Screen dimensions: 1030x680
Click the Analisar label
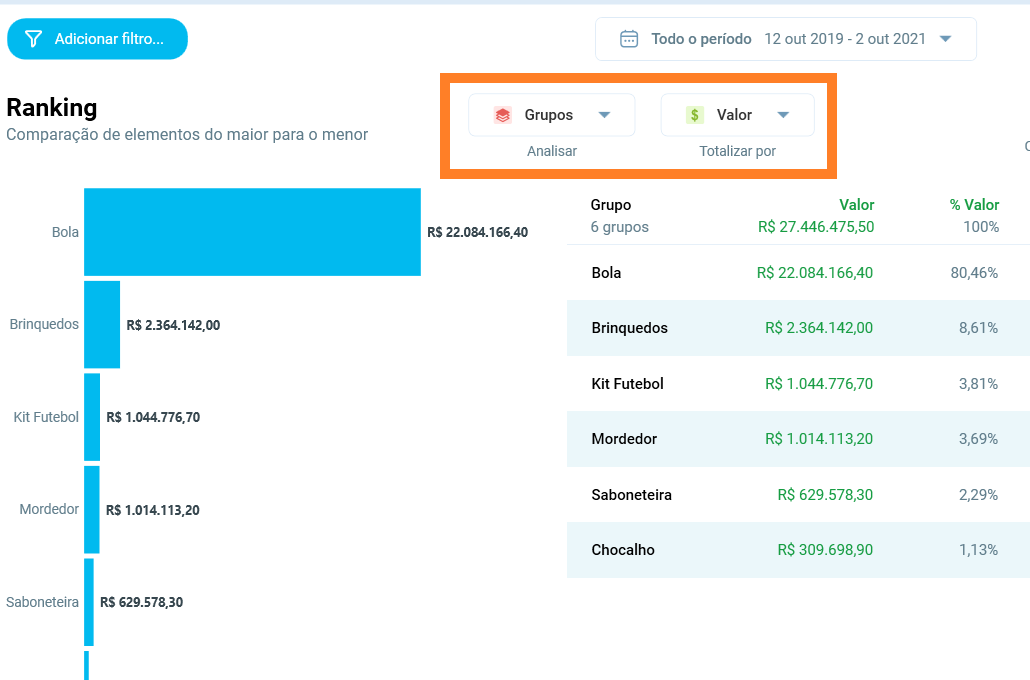click(552, 151)
